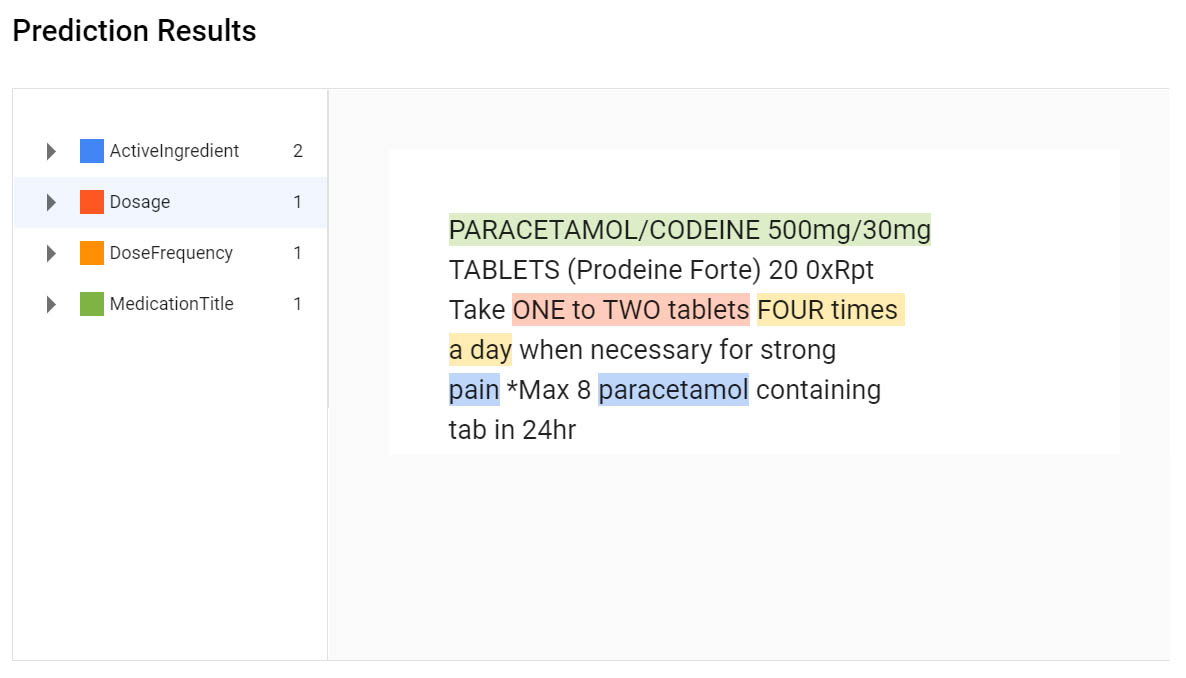Select the DoseFrequency label in list
This screenshot has height=678, width=1186.
point(171,254)
